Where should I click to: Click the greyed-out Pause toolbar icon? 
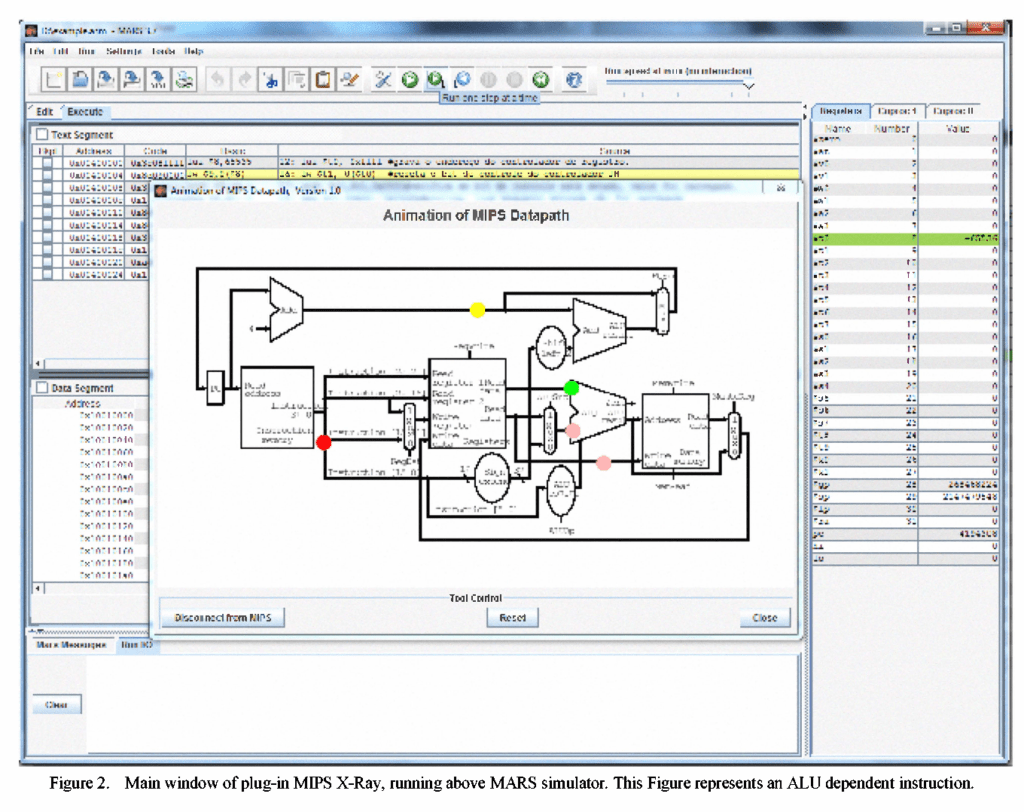pyautogui.click(x=488, y=80)
